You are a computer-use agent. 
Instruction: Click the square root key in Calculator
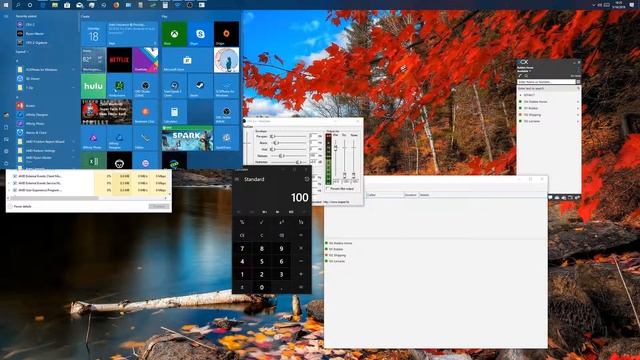pyautogui.click(x=262, y=222)
